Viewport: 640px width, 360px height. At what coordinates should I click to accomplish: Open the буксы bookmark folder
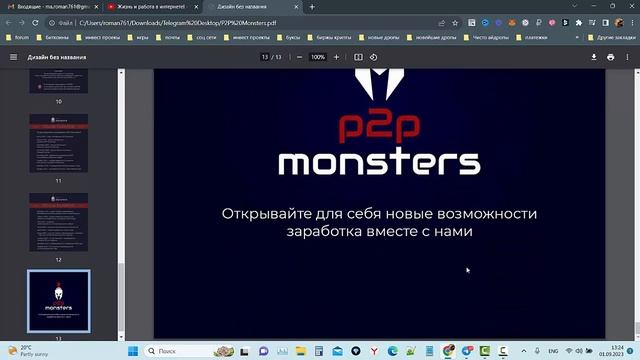[x=289, y=37]
